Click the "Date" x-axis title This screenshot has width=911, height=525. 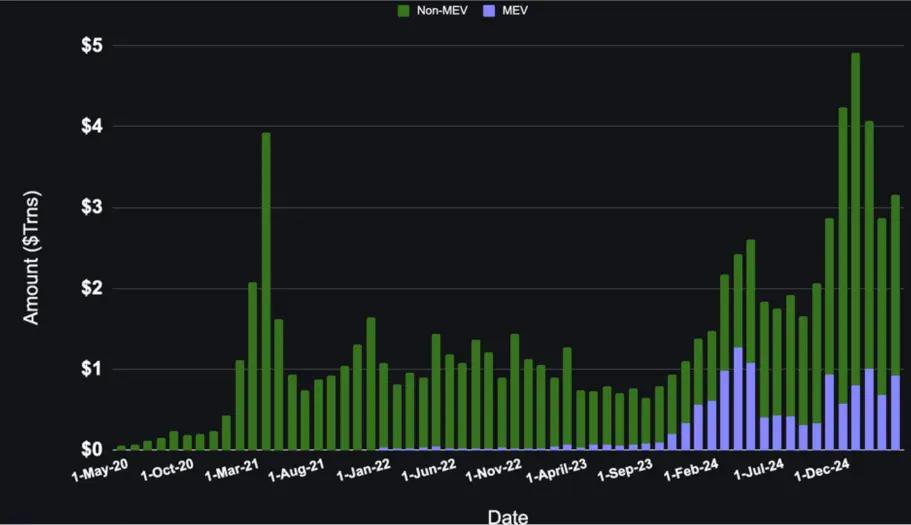click(508, 516)
